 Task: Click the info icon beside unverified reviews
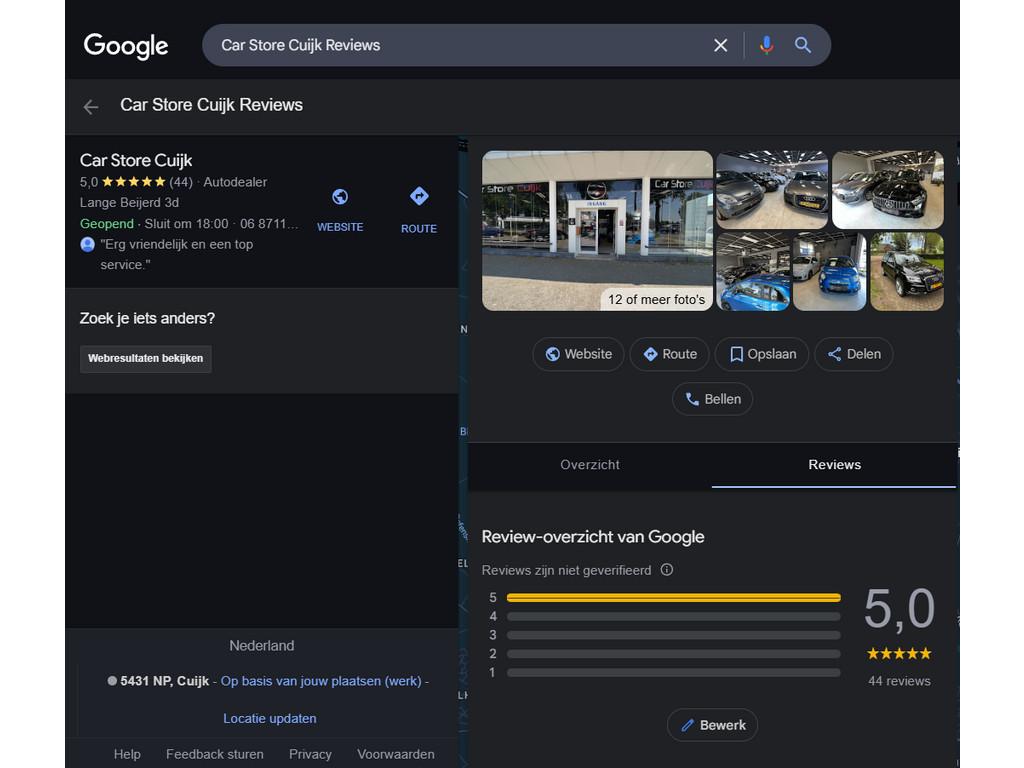coord(667,569)
